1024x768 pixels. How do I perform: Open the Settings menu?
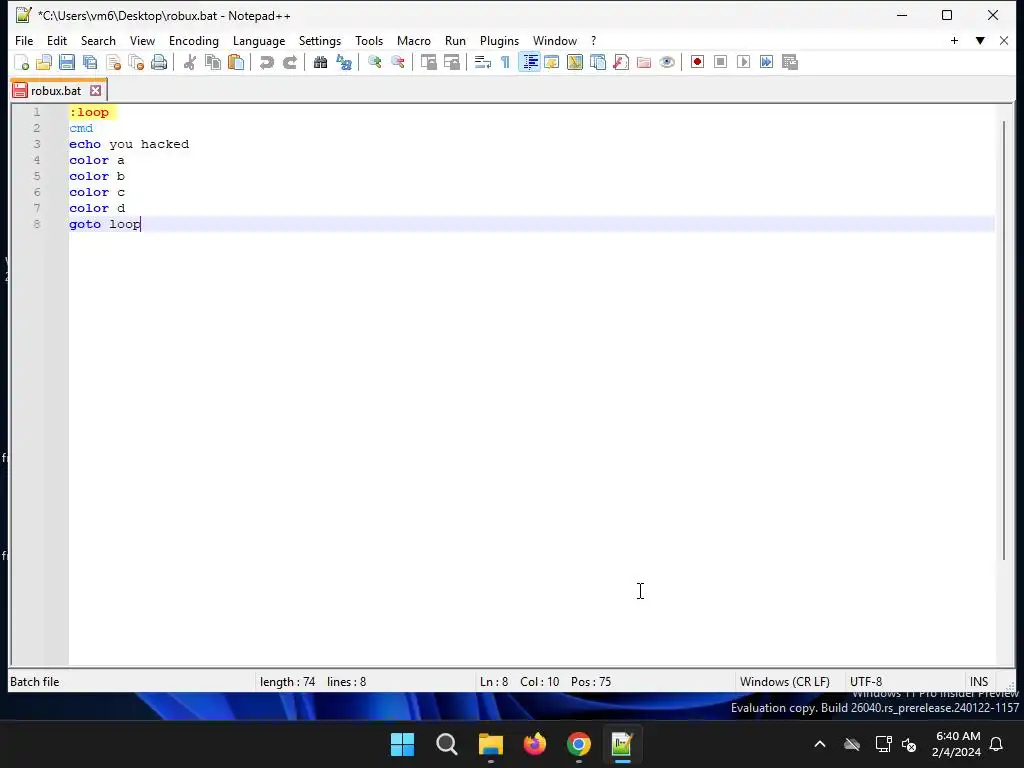[x=320, y=40]
